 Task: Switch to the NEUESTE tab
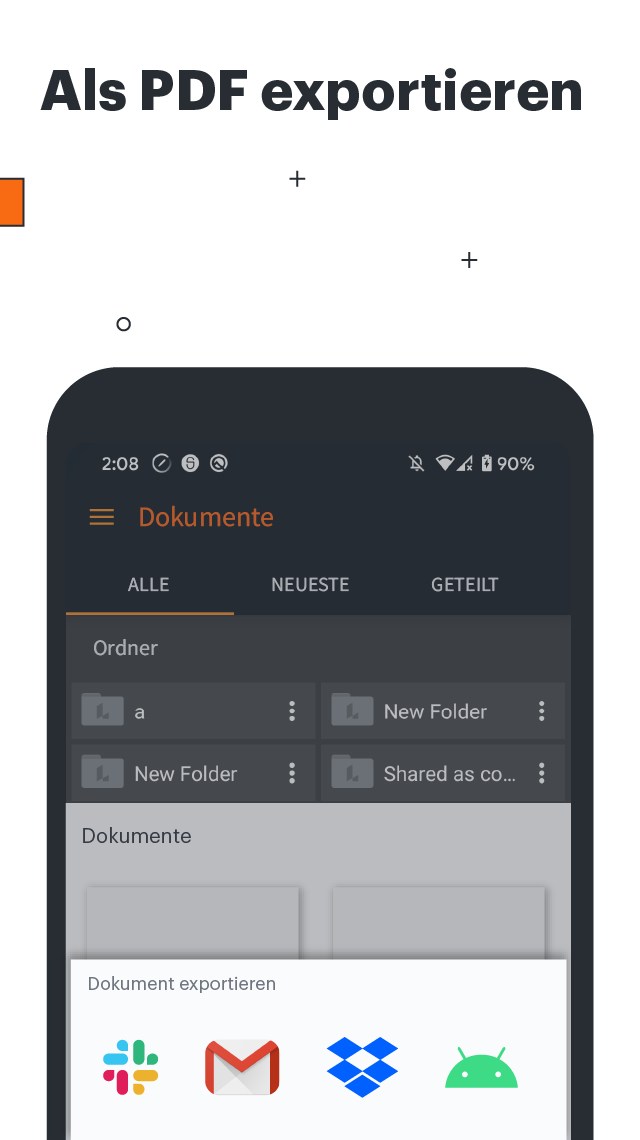(x=311, y=585)
